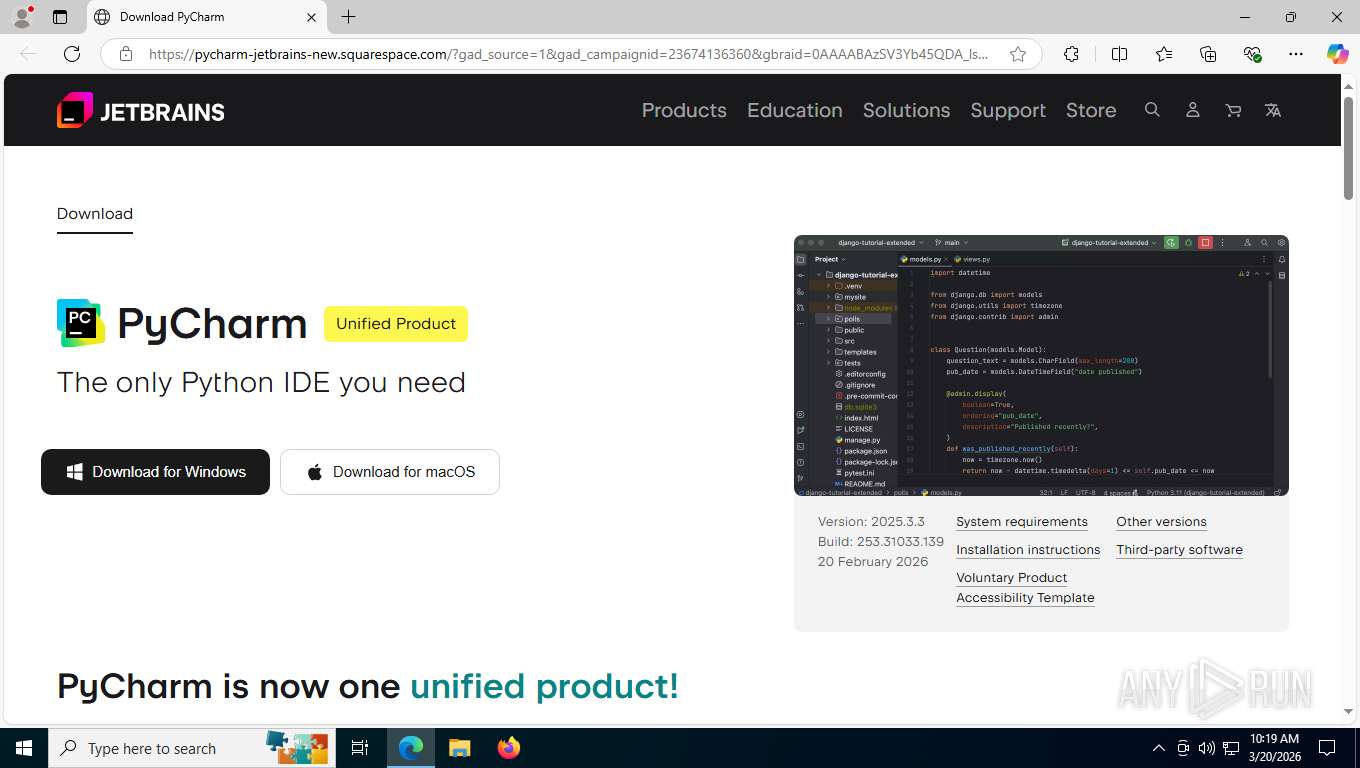
Task: Click the '20 February 2026' release date
Action: (873, 562)
